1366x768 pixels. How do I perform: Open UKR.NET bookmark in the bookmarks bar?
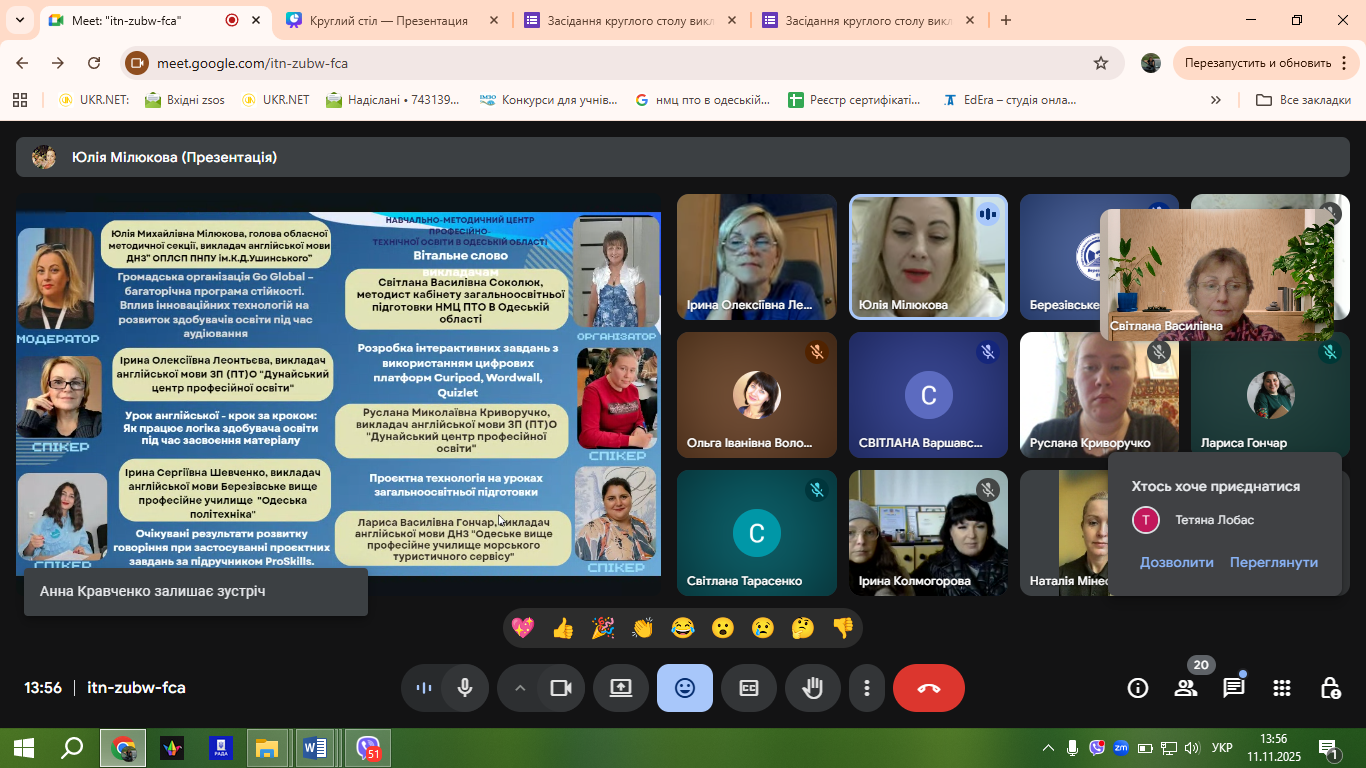pyautogui.click(x=93, y=100)
